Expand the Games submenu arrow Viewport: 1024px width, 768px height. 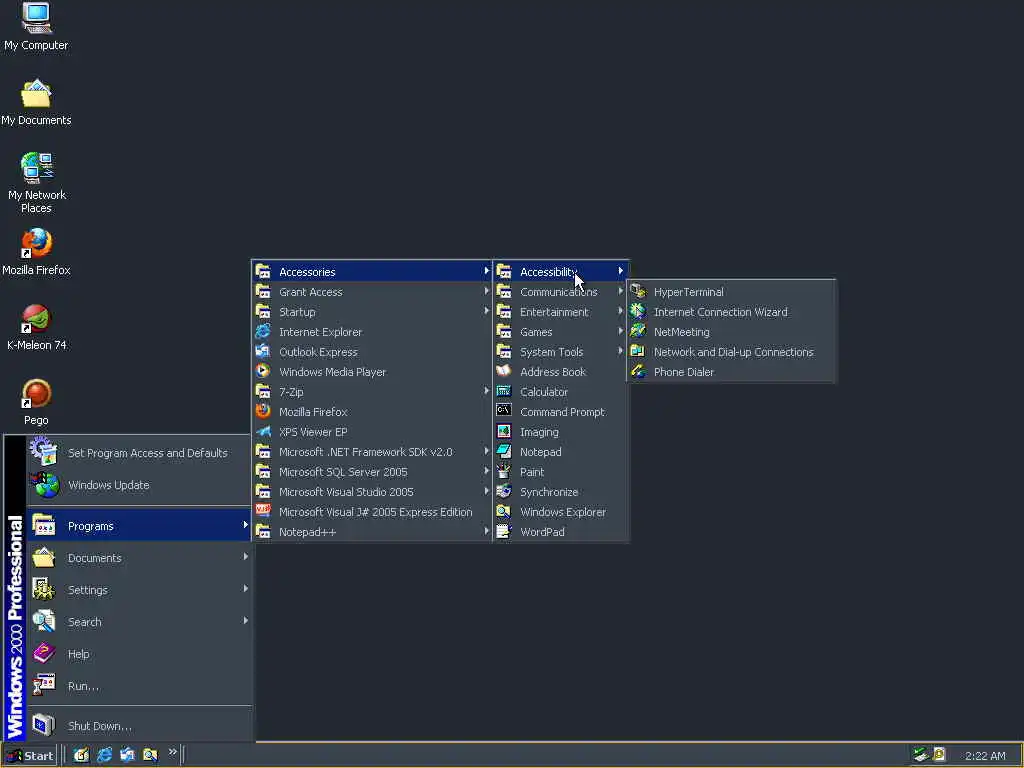(x=620, y=331)
